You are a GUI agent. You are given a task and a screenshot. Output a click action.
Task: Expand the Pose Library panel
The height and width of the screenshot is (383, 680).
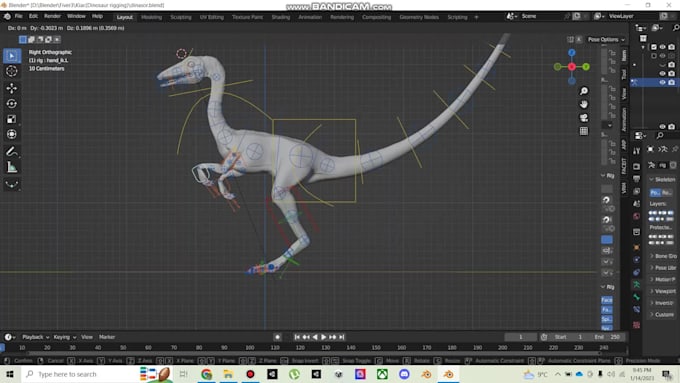point(664,268)
